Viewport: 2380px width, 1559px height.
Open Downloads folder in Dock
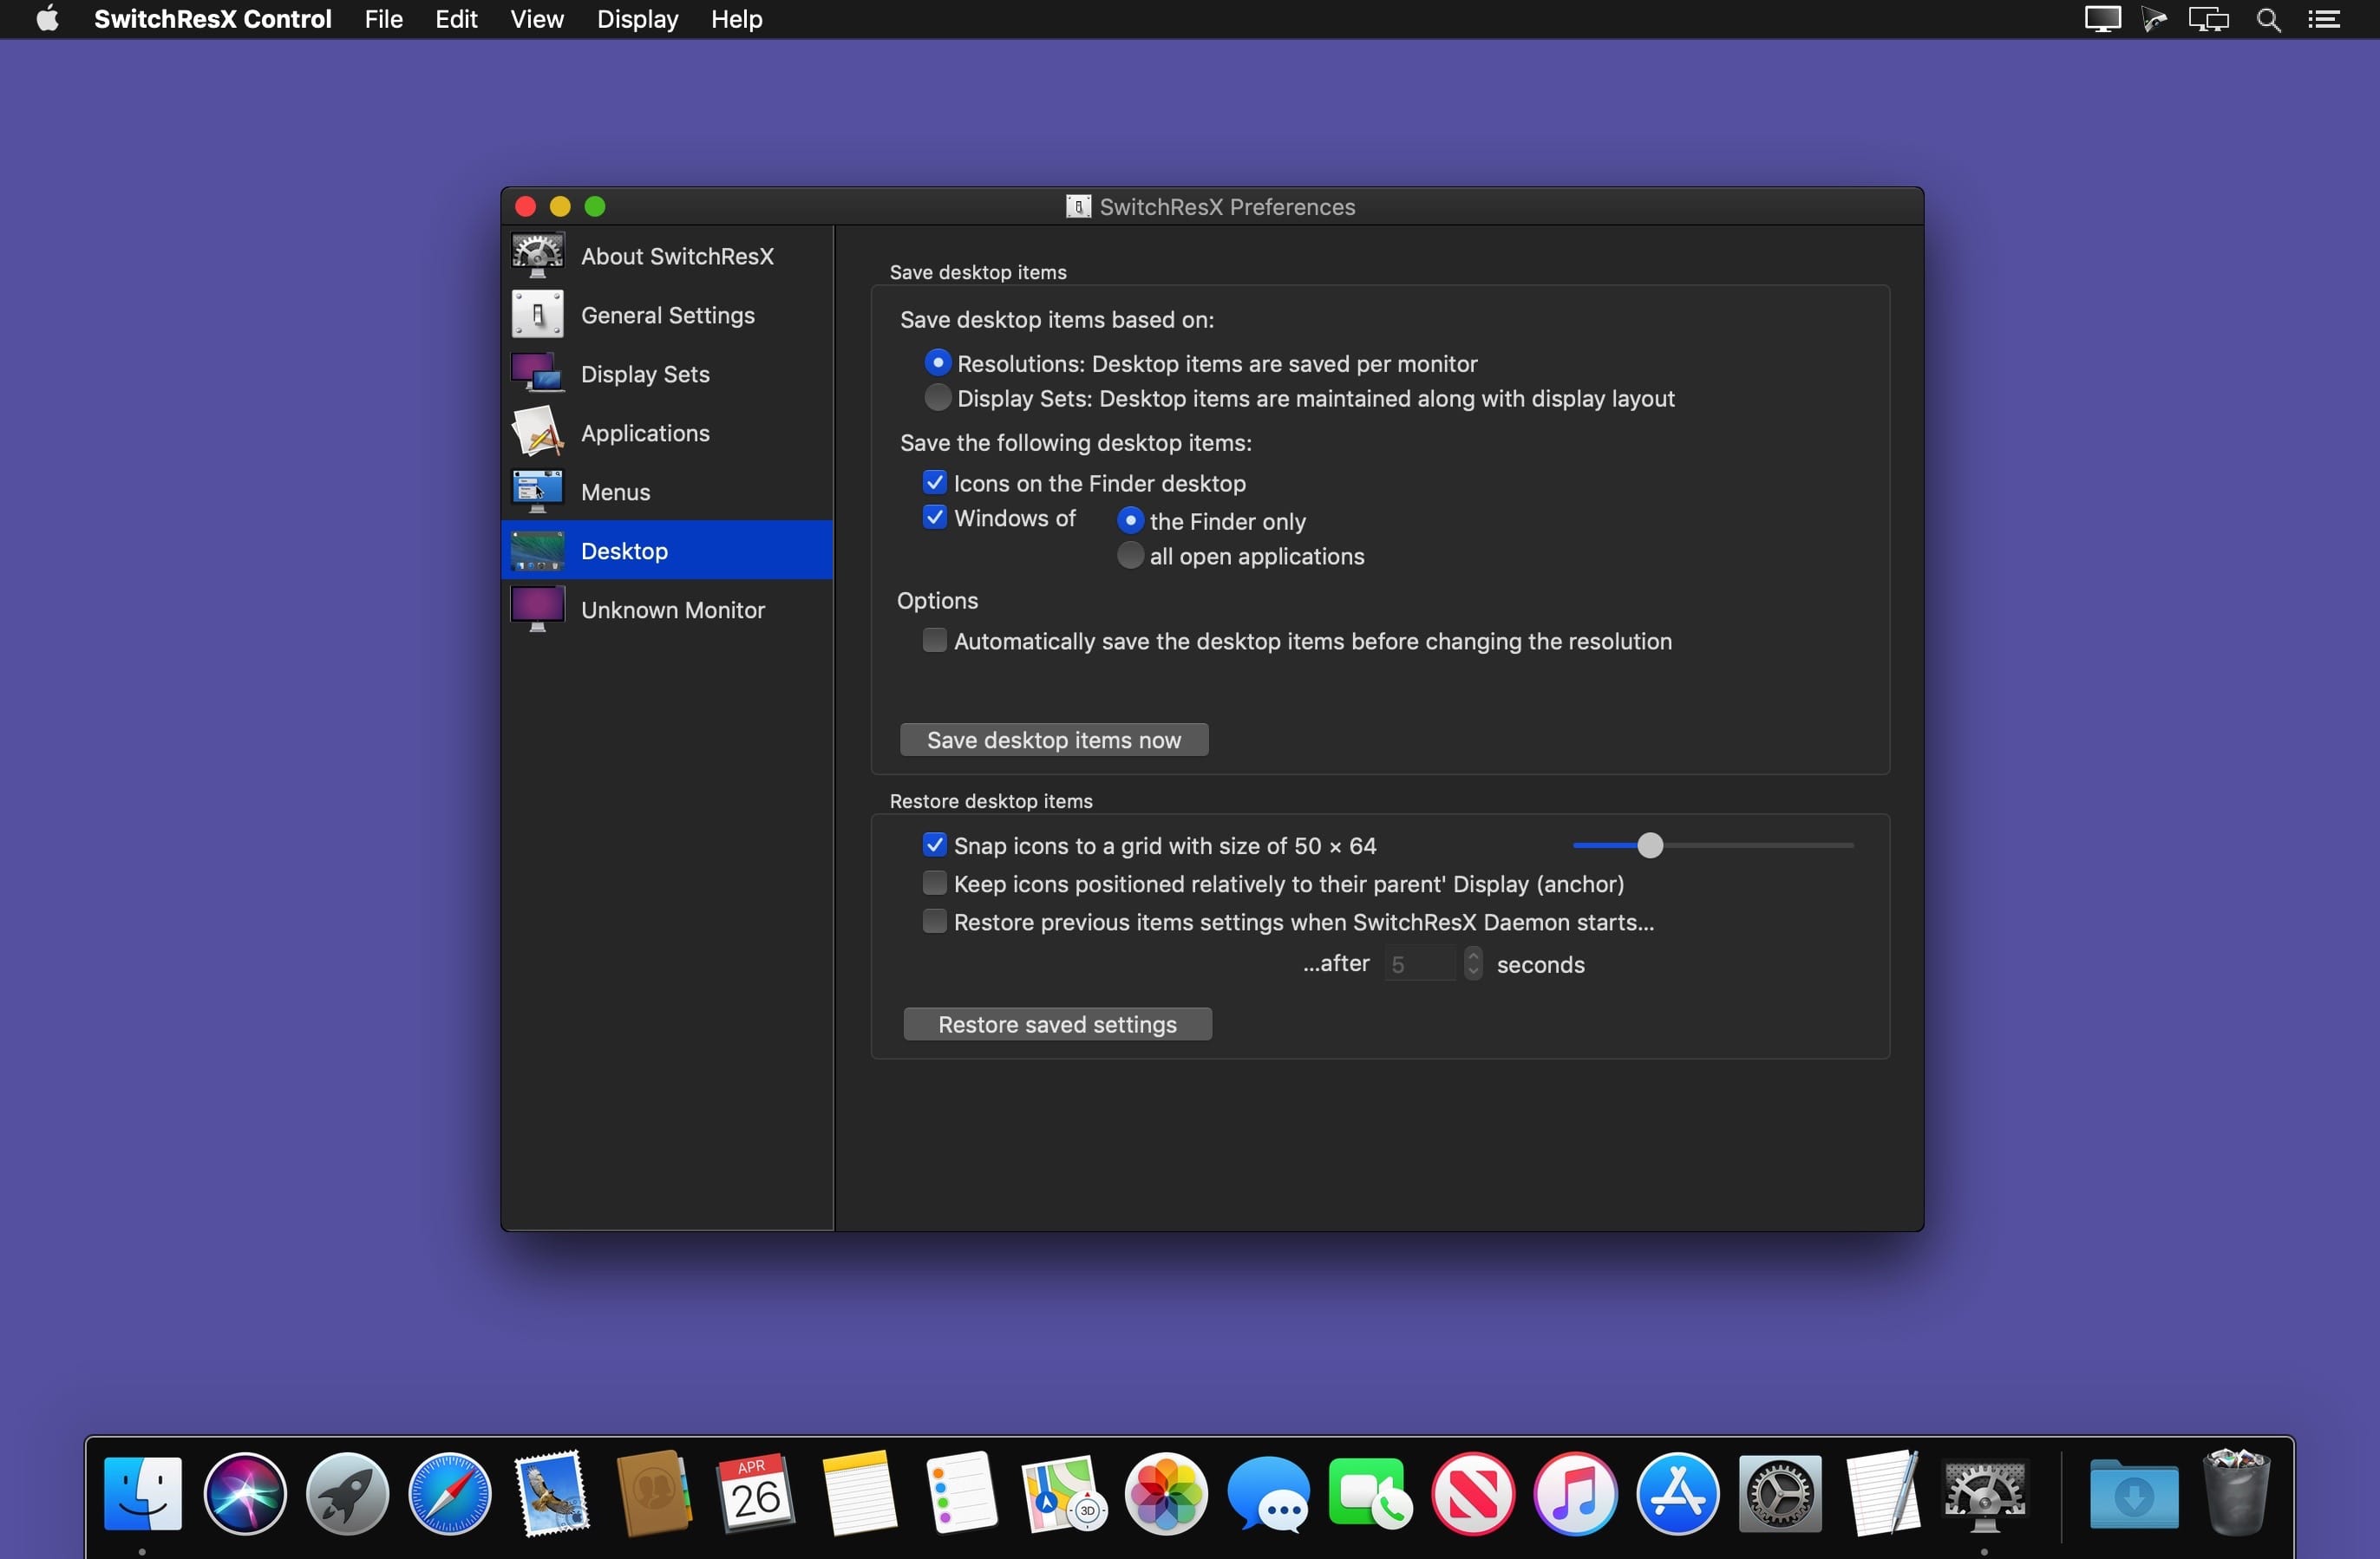point(2133,1493)
